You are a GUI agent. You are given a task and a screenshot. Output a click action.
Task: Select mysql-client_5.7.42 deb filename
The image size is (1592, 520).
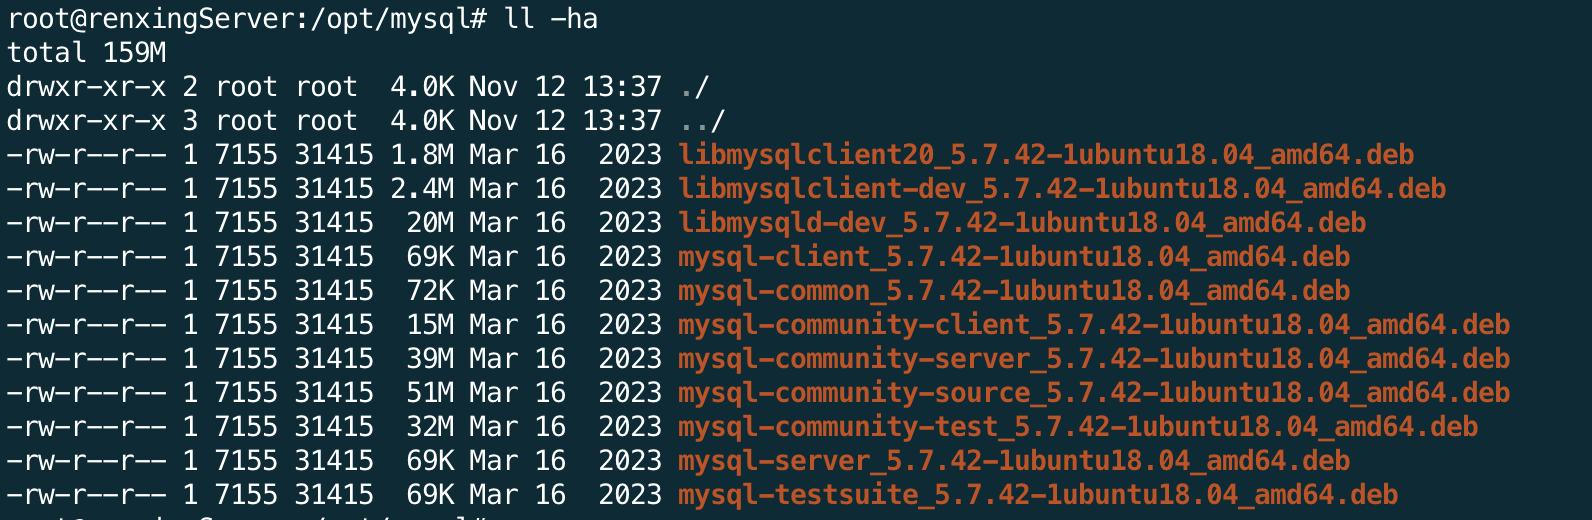[1014, 257]
